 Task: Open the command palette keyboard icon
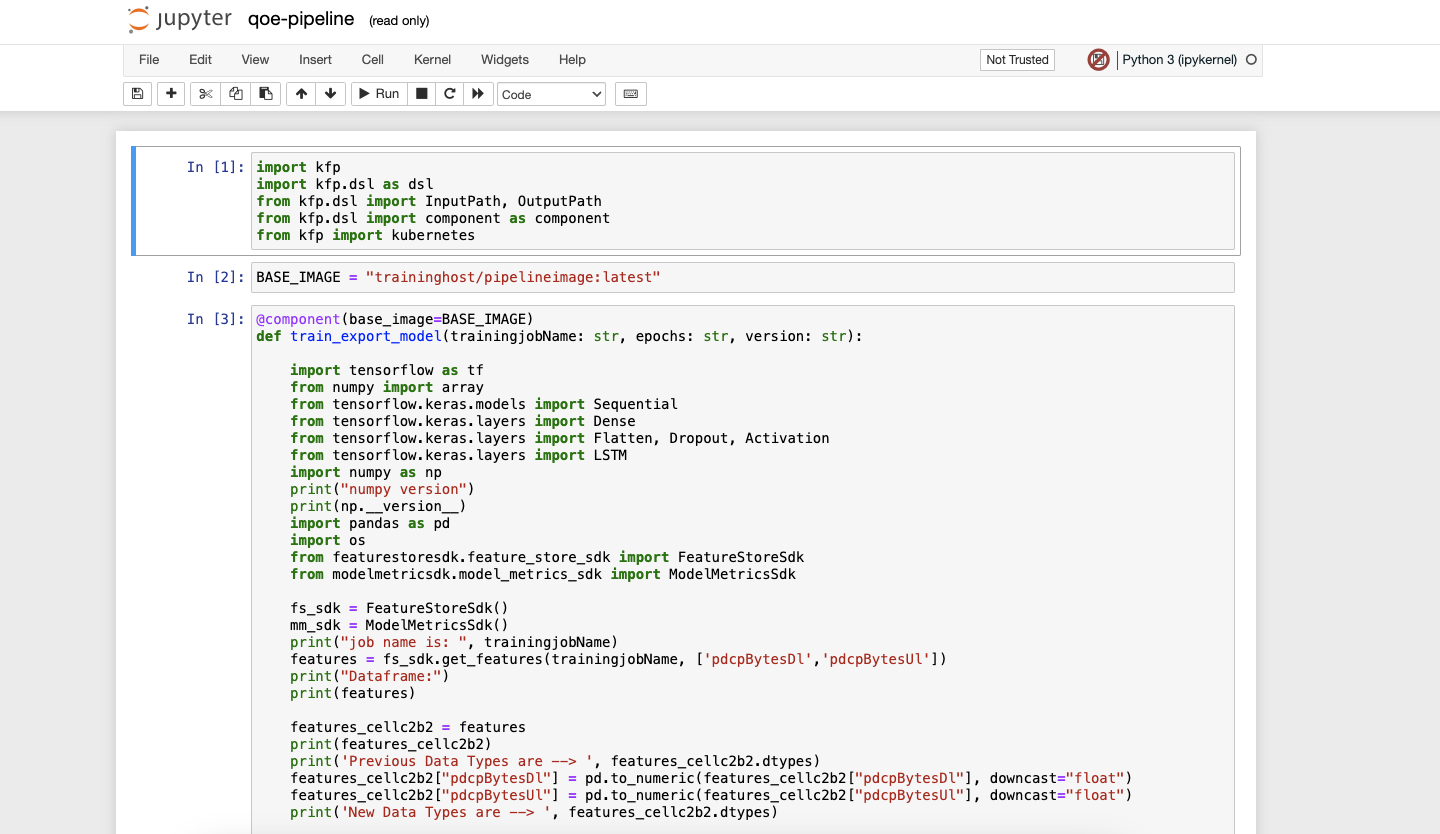pyautogui.click(x=631, y=94)
